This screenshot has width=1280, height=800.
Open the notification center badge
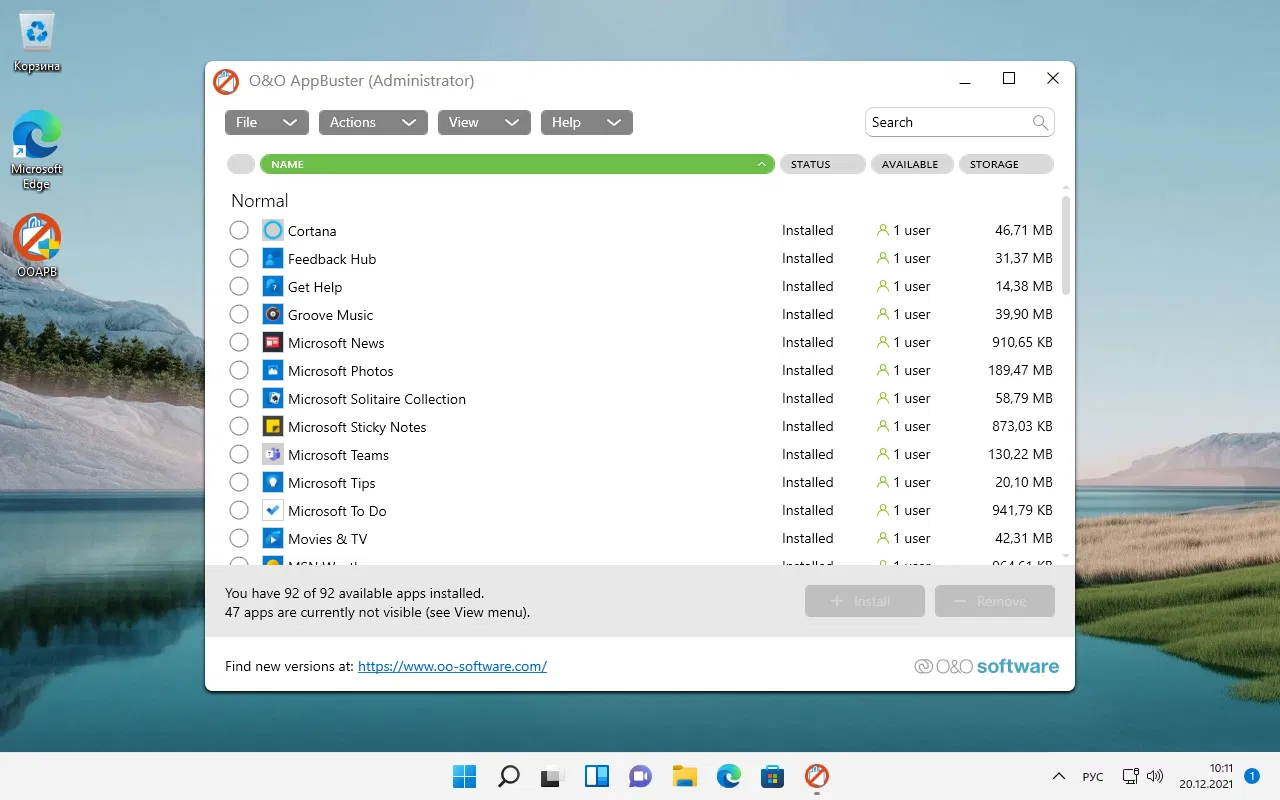coord(1252,776)
